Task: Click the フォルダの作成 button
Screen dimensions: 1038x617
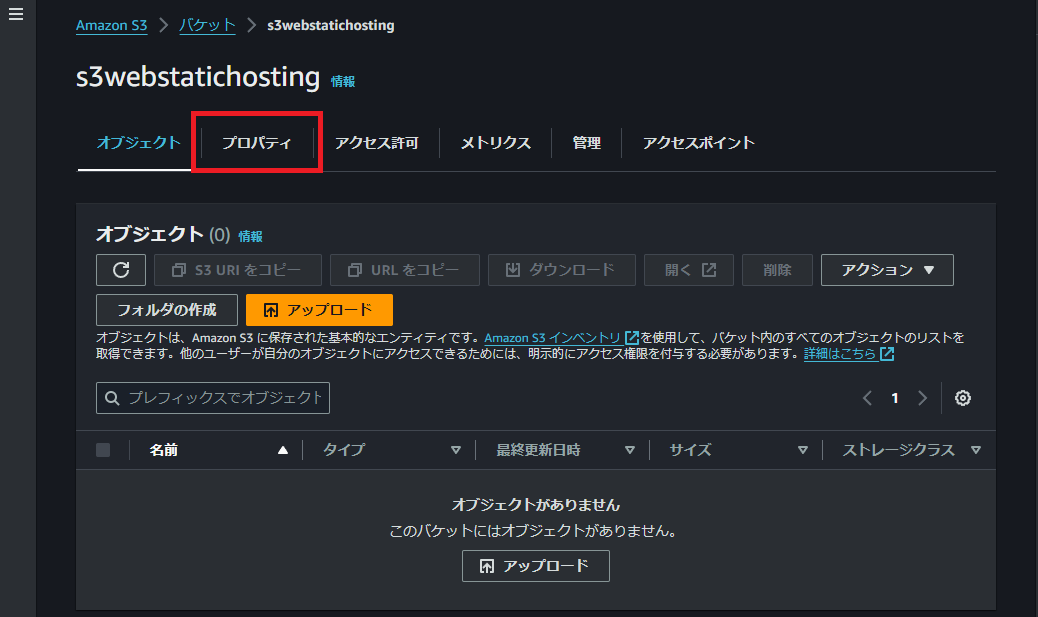Action: click(166, 310)
